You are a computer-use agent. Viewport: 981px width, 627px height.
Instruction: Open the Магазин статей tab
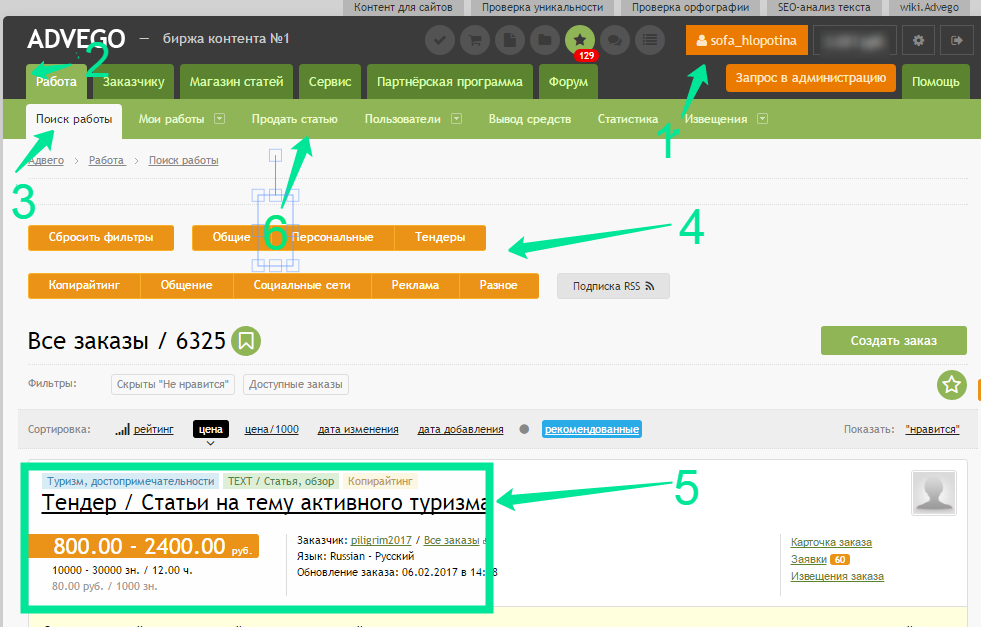tap(236, 81)
